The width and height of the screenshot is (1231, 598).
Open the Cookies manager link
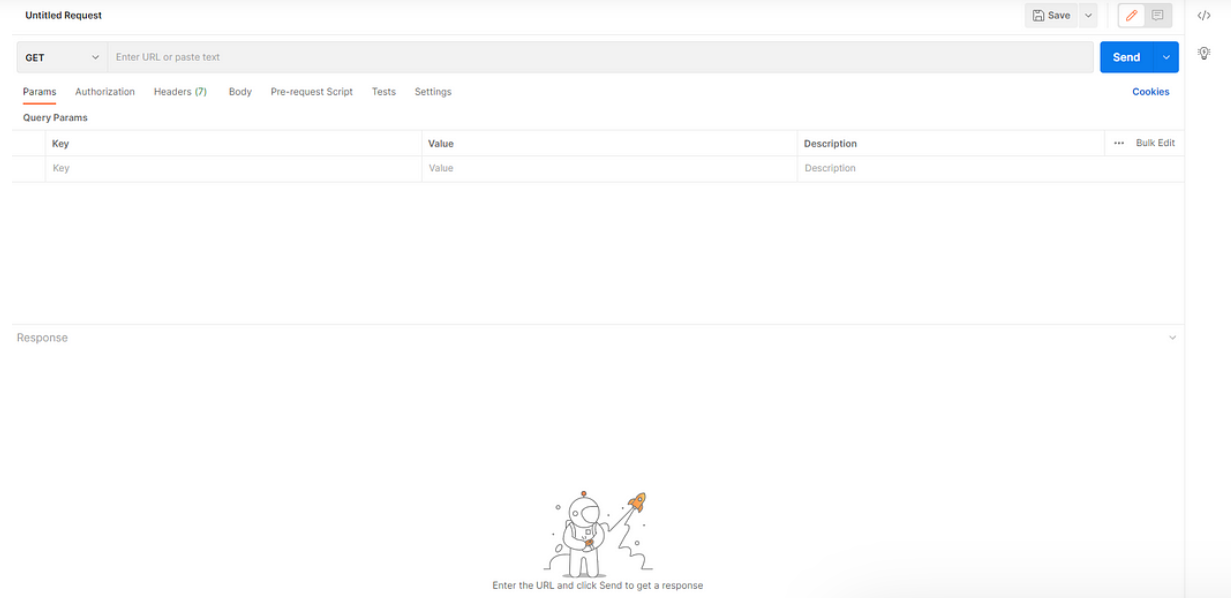pos(1150,91)
